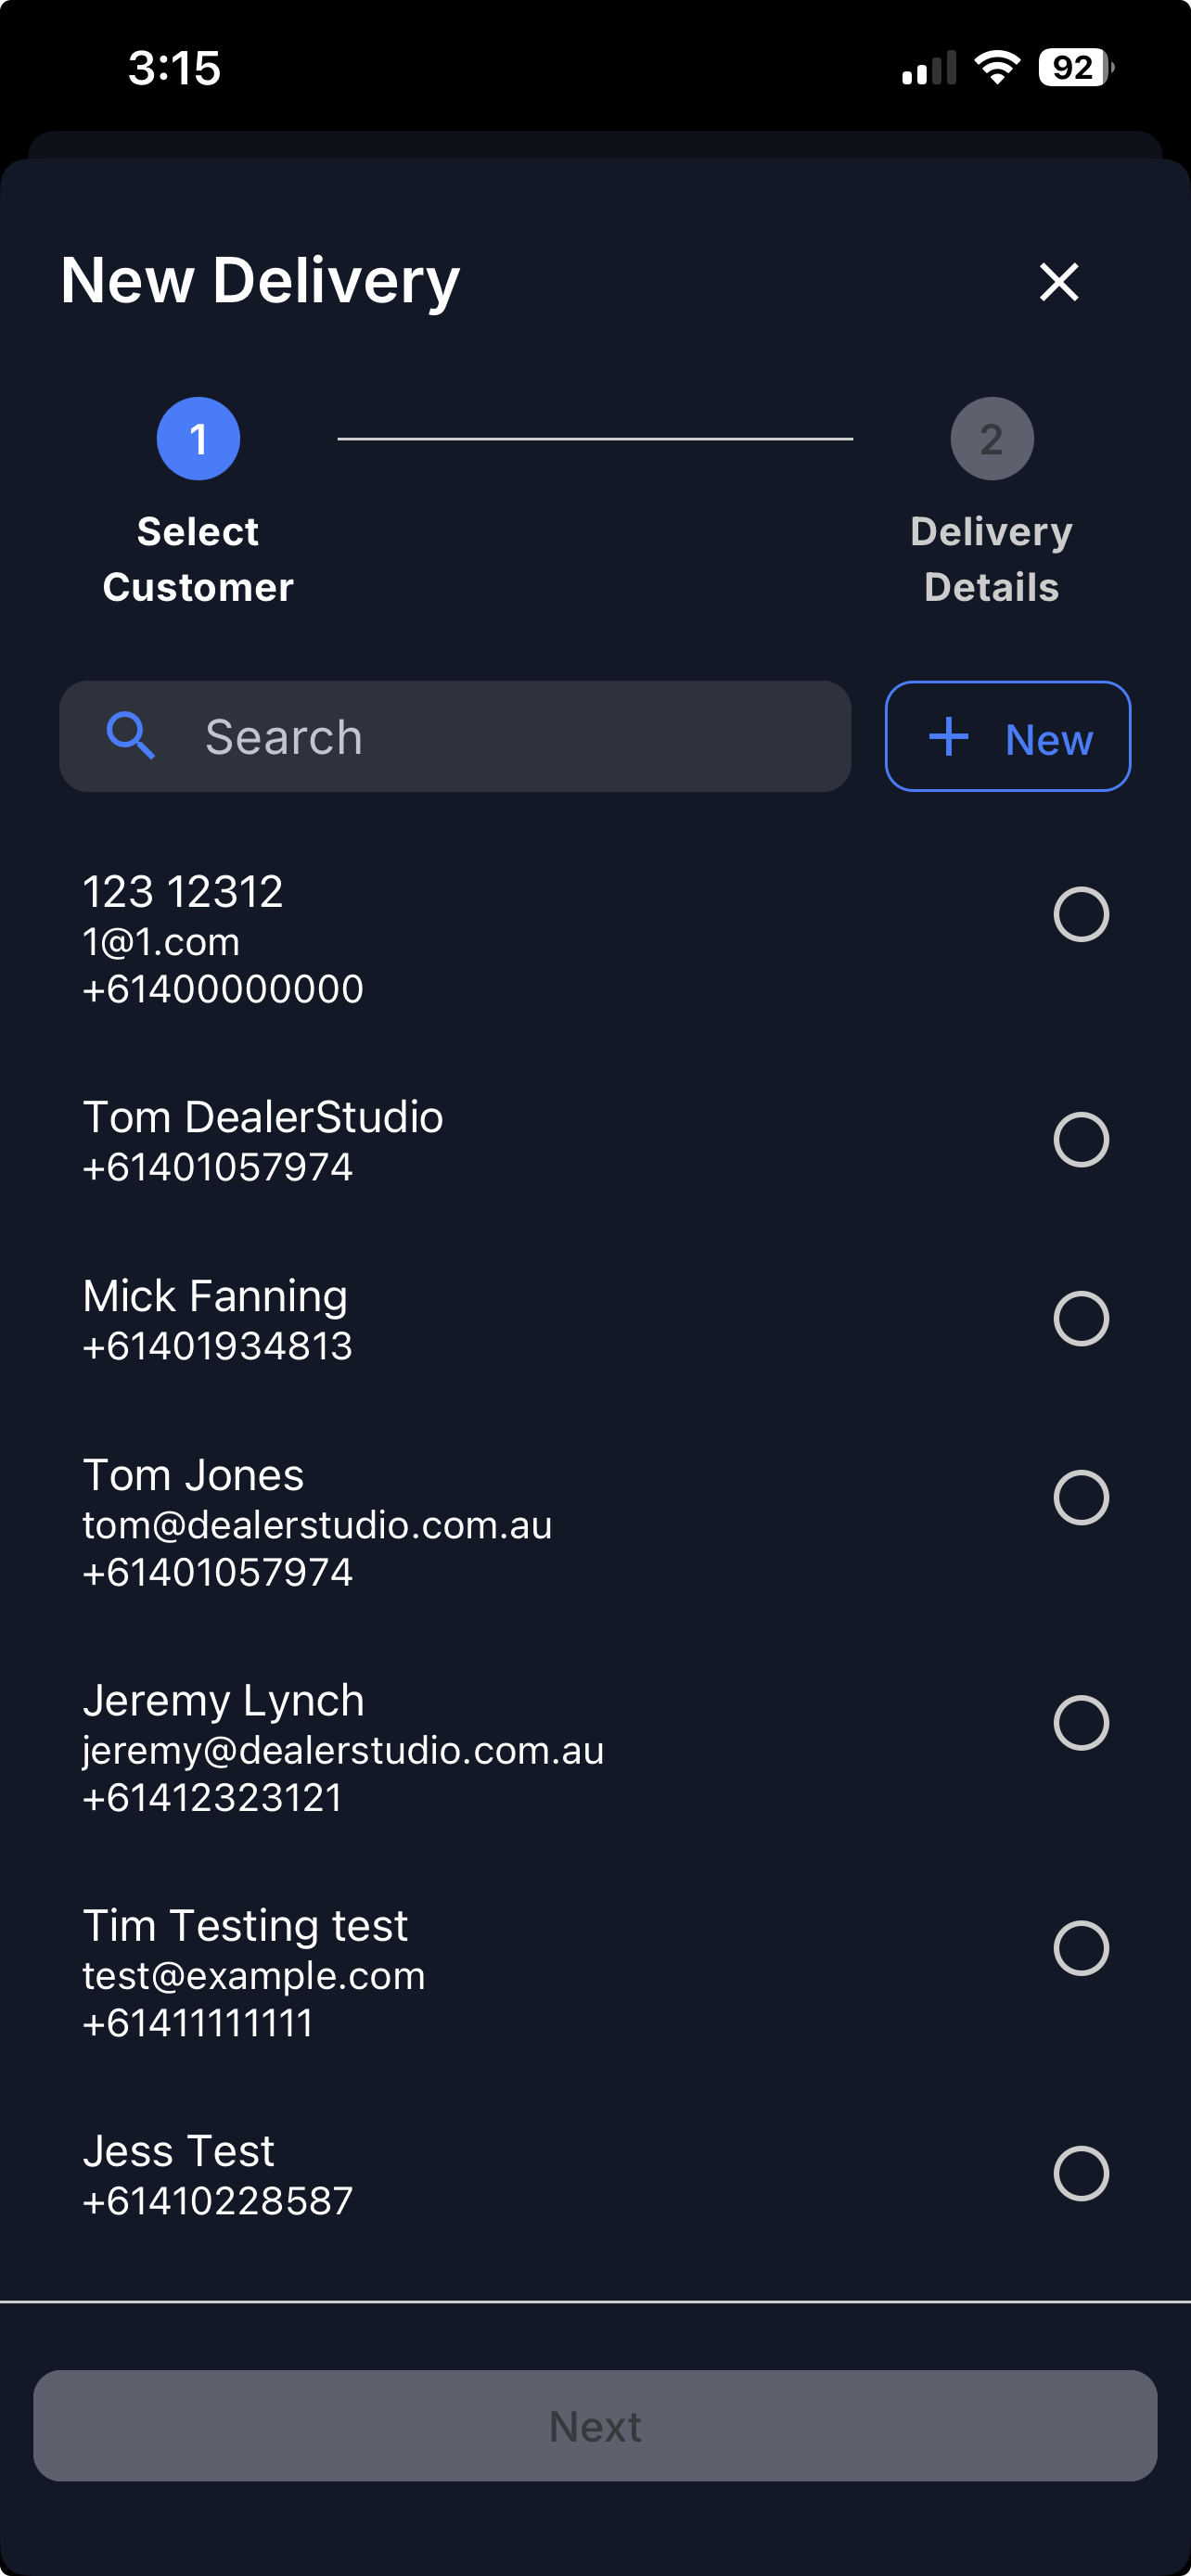Image resolution: width=1191 pixels, height=2576 pixels.
Task: Select the step 1 circle indicator
Action: point(198,439)
